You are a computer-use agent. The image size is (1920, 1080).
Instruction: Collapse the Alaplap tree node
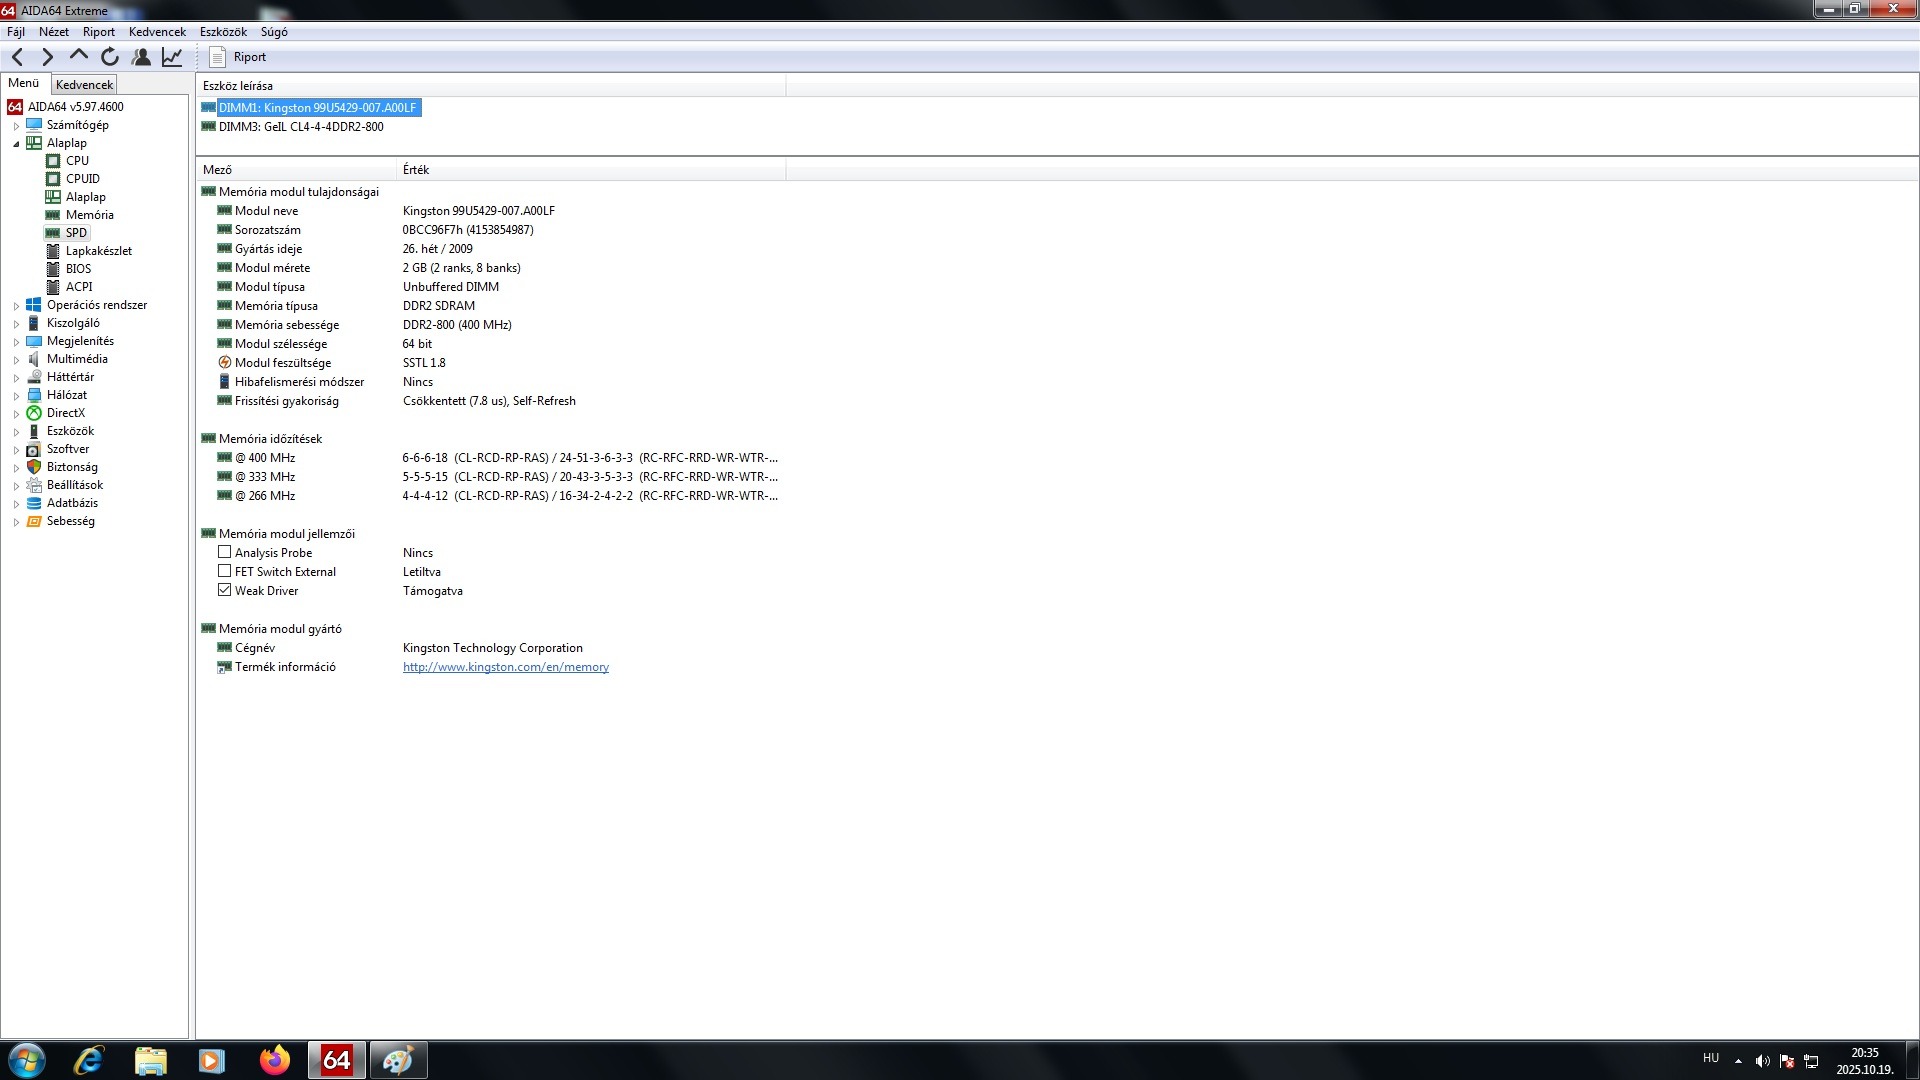pyautogui.click(x=16, y=144)
